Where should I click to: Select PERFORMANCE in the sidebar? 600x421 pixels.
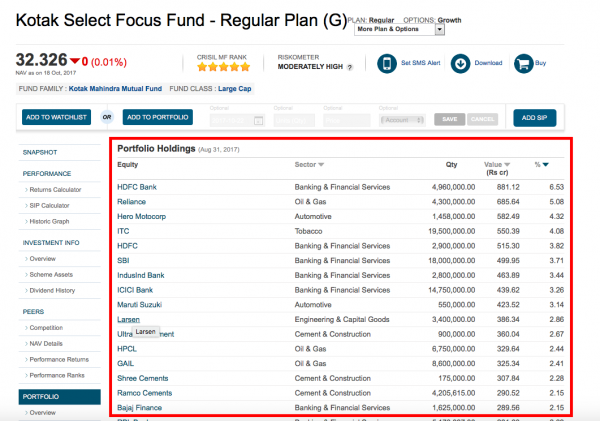(x=47, y=174)
